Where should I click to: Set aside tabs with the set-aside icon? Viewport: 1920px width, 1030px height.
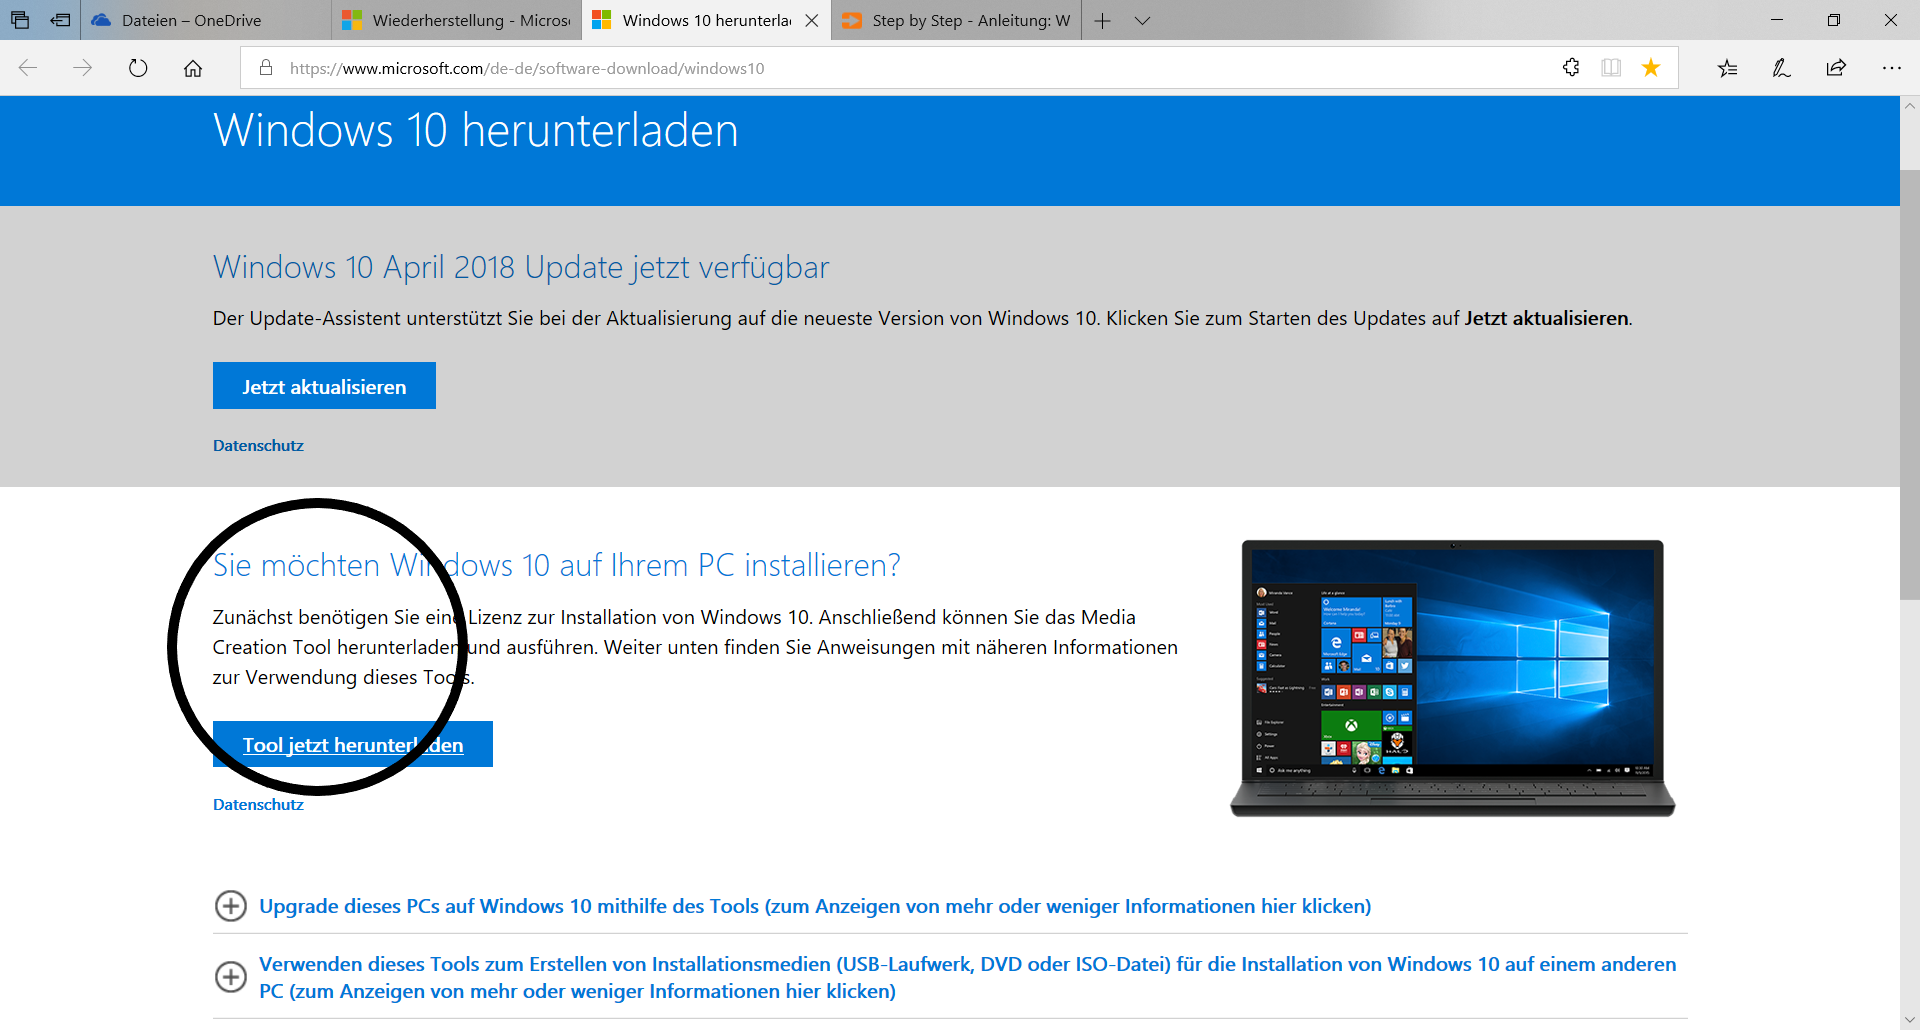tap(60, 20)
